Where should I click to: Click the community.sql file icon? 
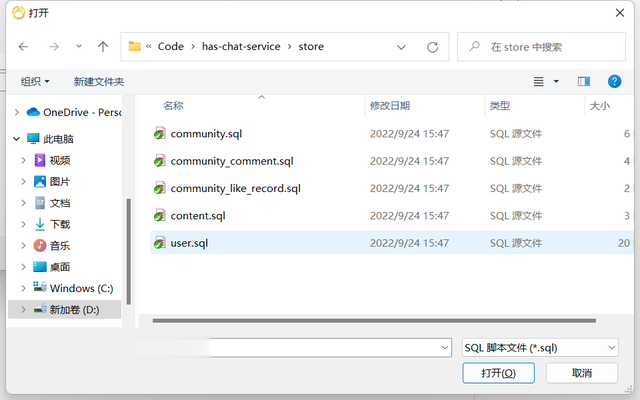(x=160, y=133)
